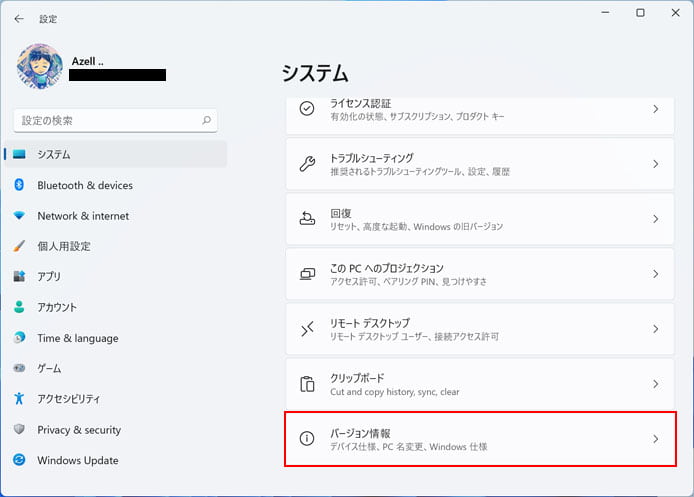Expand 回復 chevron arrow
Screen dimensions: 694x497
click(x=655, y=219)
